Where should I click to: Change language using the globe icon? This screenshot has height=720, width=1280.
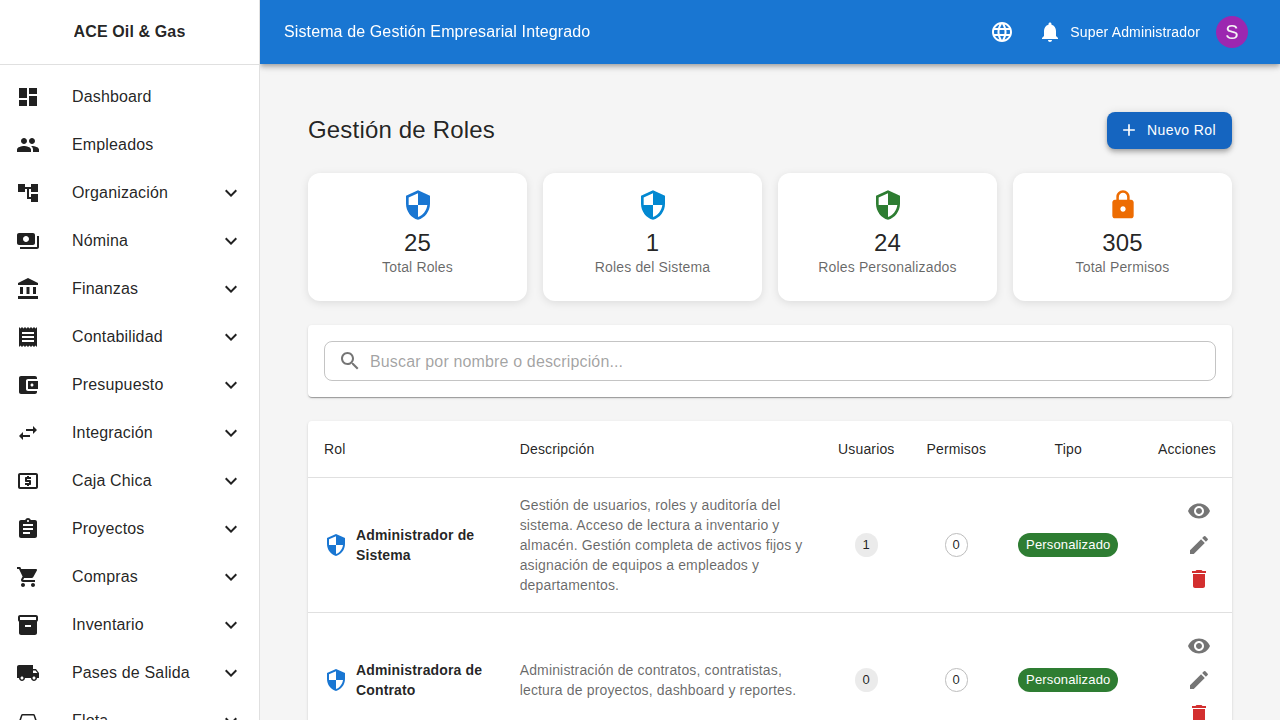click(1001, 31)
